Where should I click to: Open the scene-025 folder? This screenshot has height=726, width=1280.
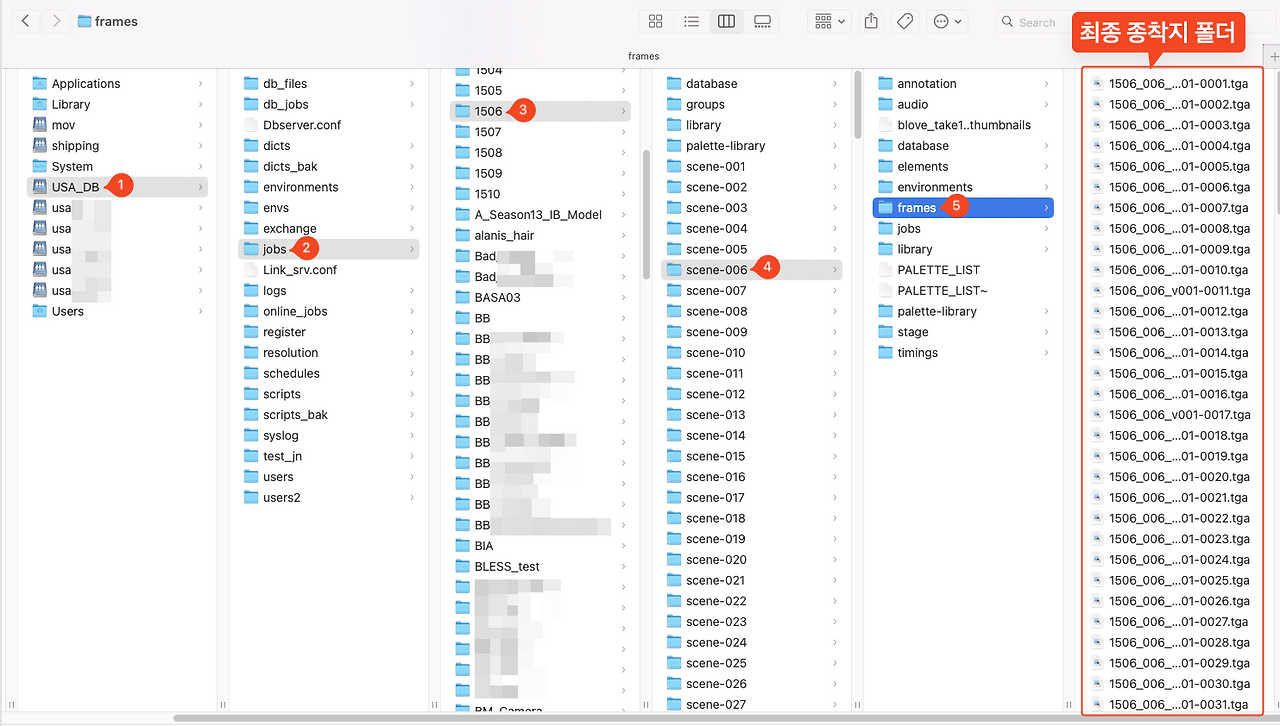pyautogui.click(x=751, y=663)
